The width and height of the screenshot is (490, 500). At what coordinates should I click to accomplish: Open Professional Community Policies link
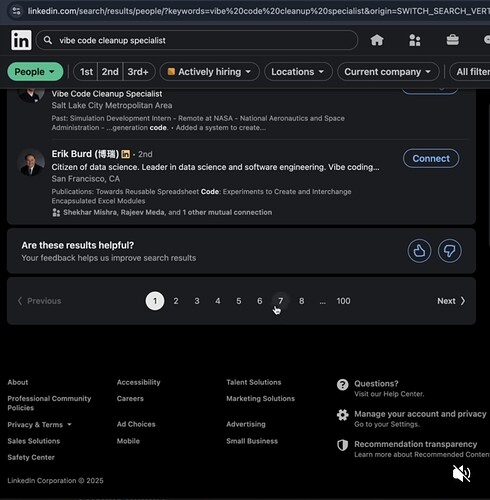click(49, 403)
